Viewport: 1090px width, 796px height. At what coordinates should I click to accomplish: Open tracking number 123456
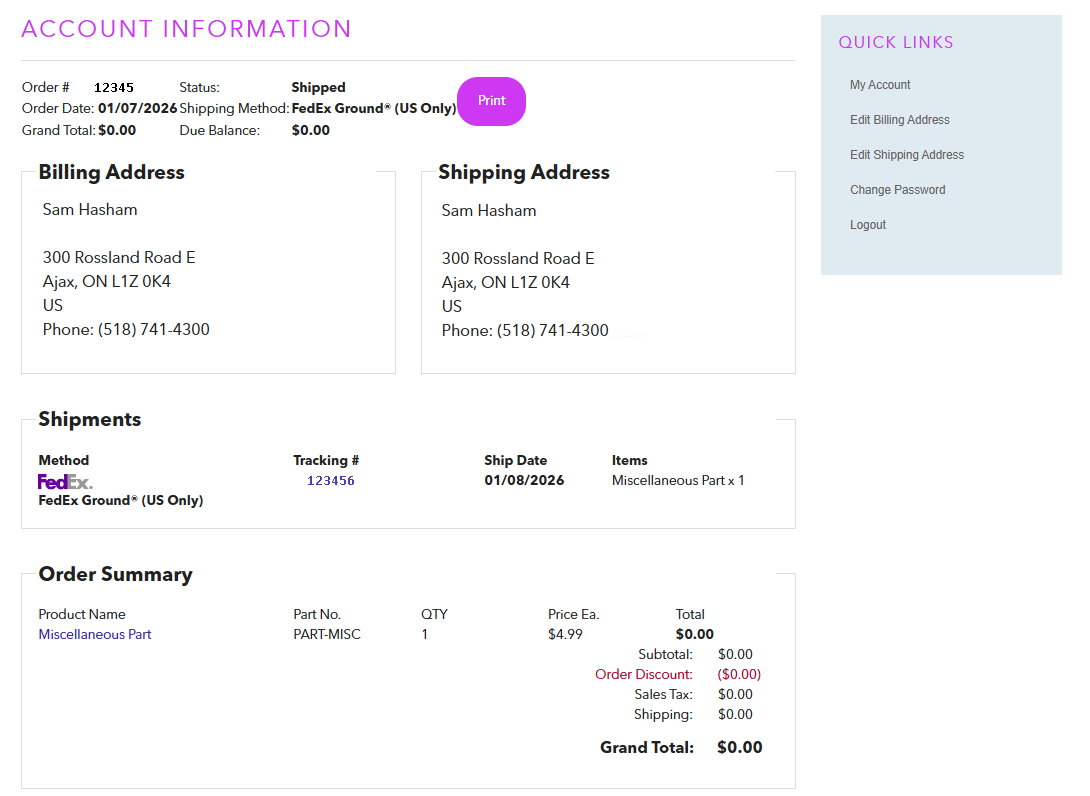pyautogui.click(x=330, y=481)
